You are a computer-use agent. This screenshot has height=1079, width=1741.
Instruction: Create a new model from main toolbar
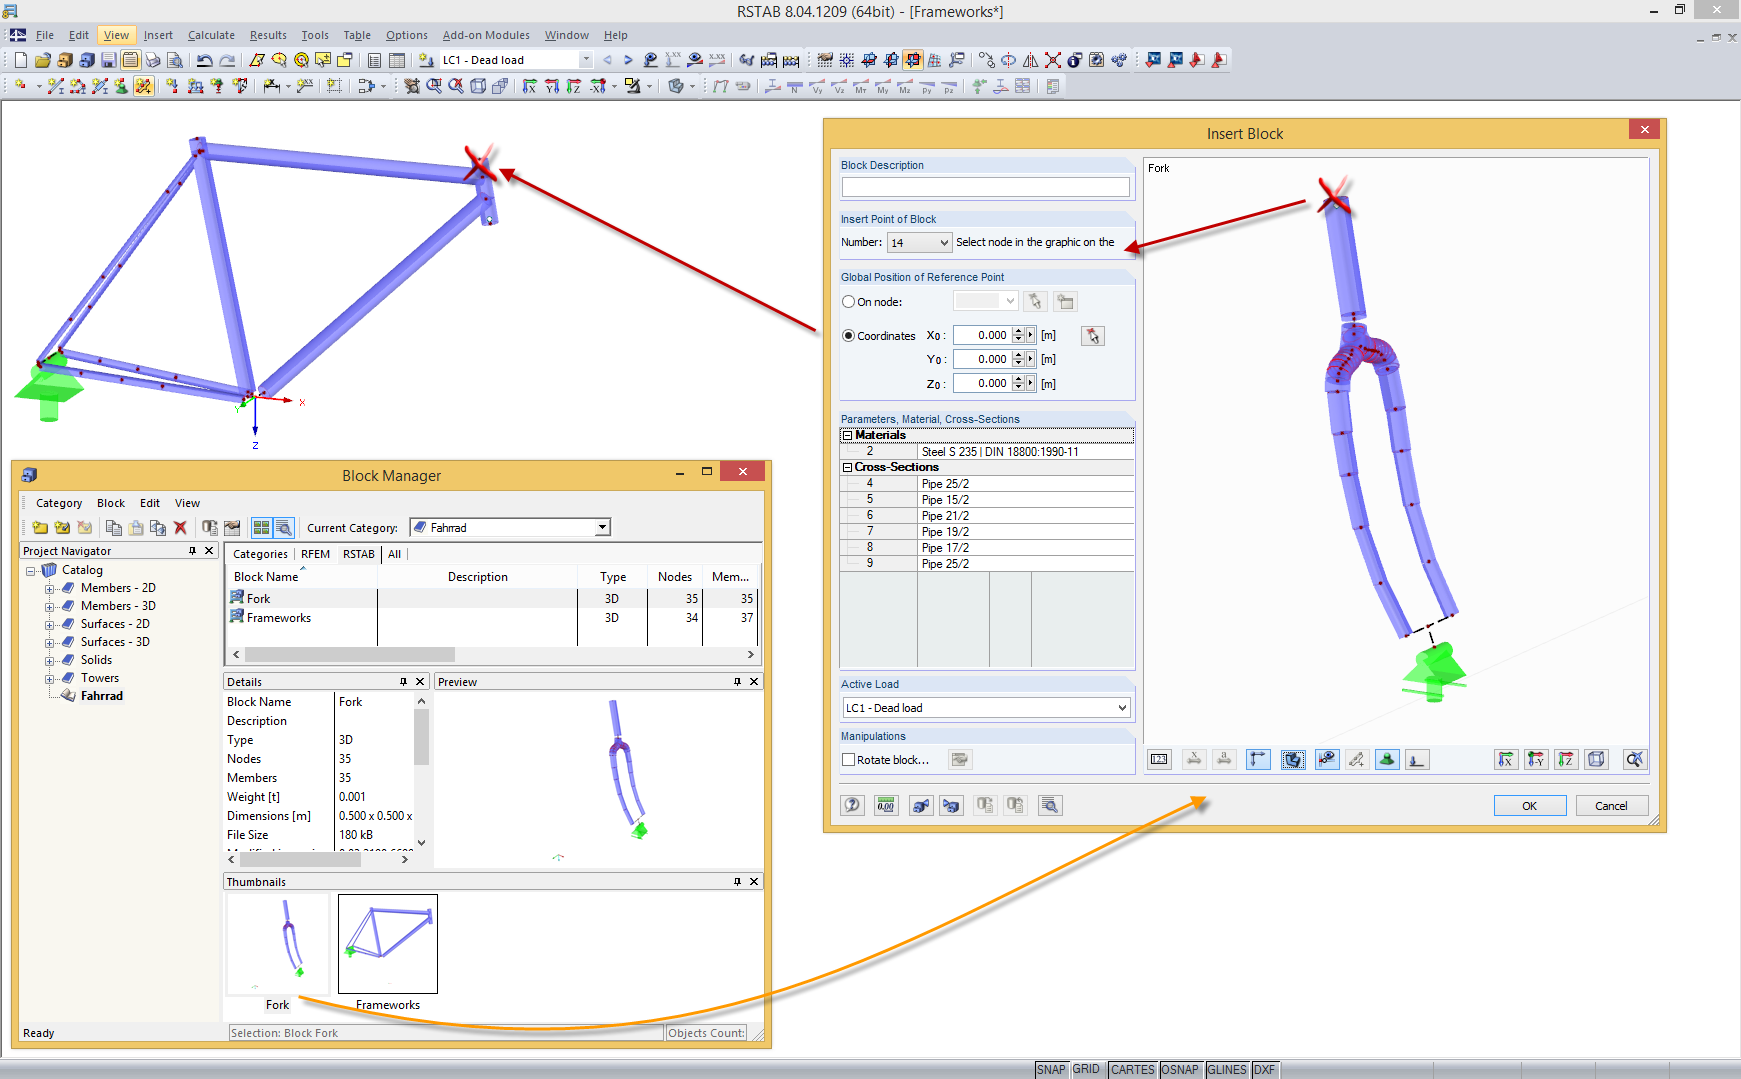pyautogui.click(x=21, y=60)
